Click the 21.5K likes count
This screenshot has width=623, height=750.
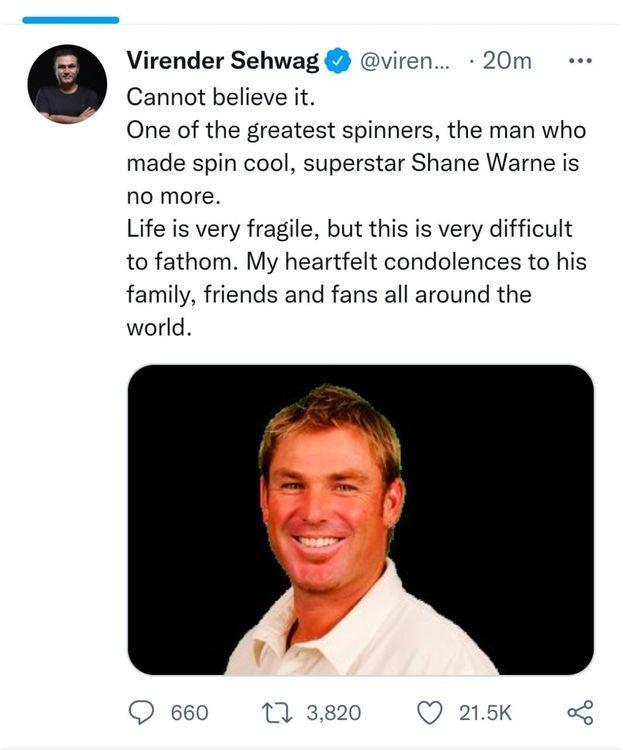tap(485, 713)
